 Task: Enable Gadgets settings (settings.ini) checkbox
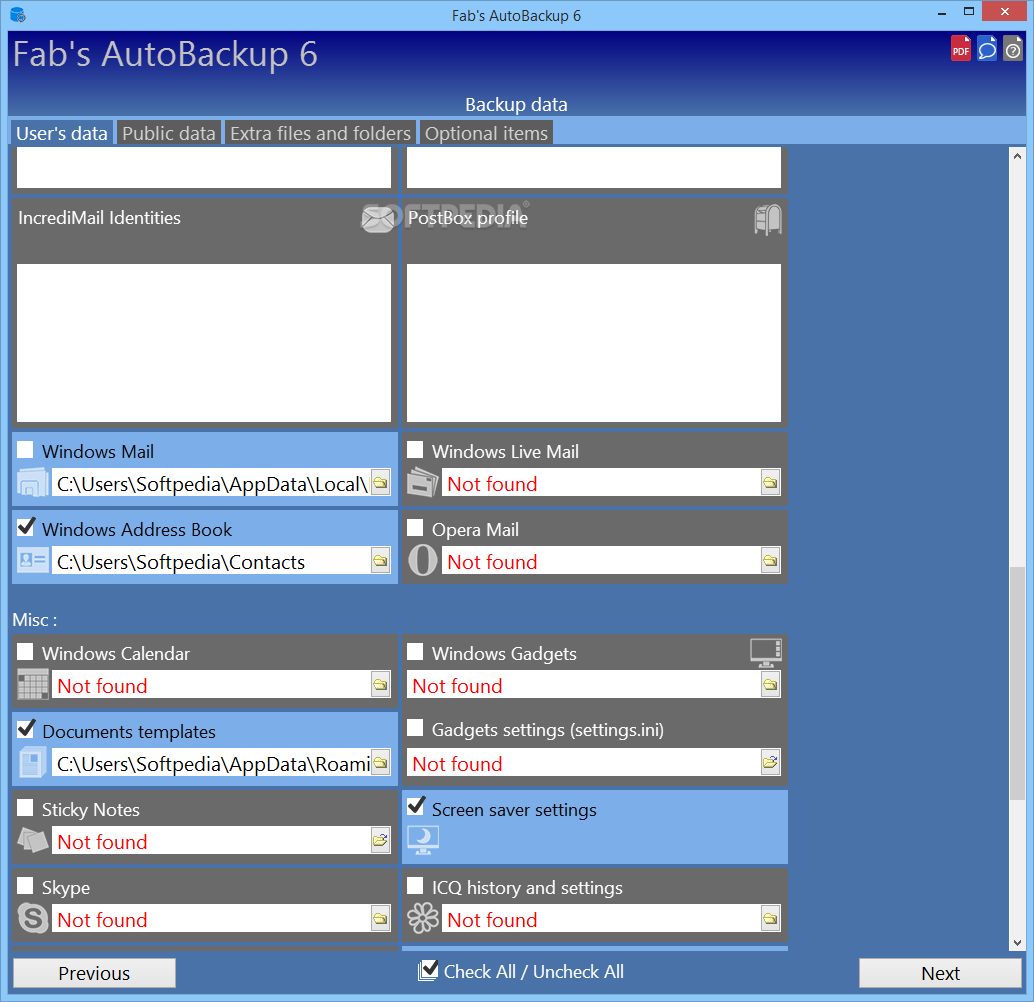point(415,728)
